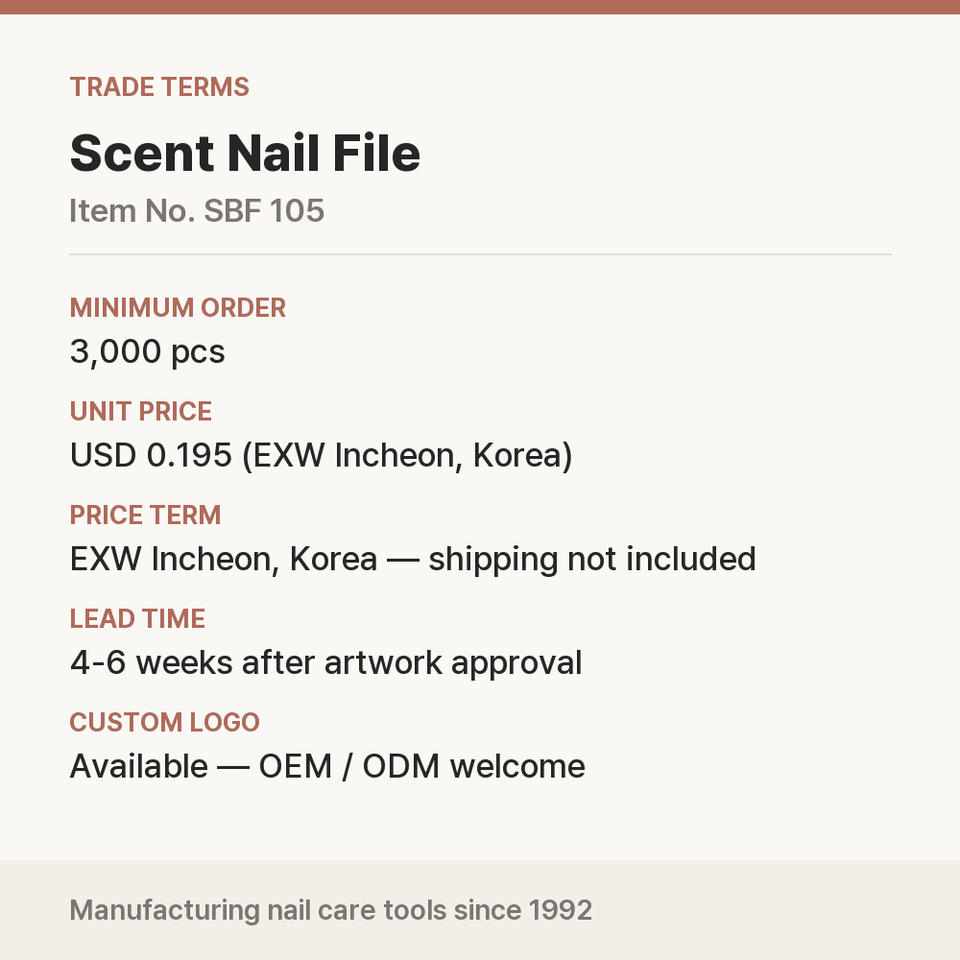Click the word Korea in price term
This screenshot has width=960, height=960.
pos(333,560)
